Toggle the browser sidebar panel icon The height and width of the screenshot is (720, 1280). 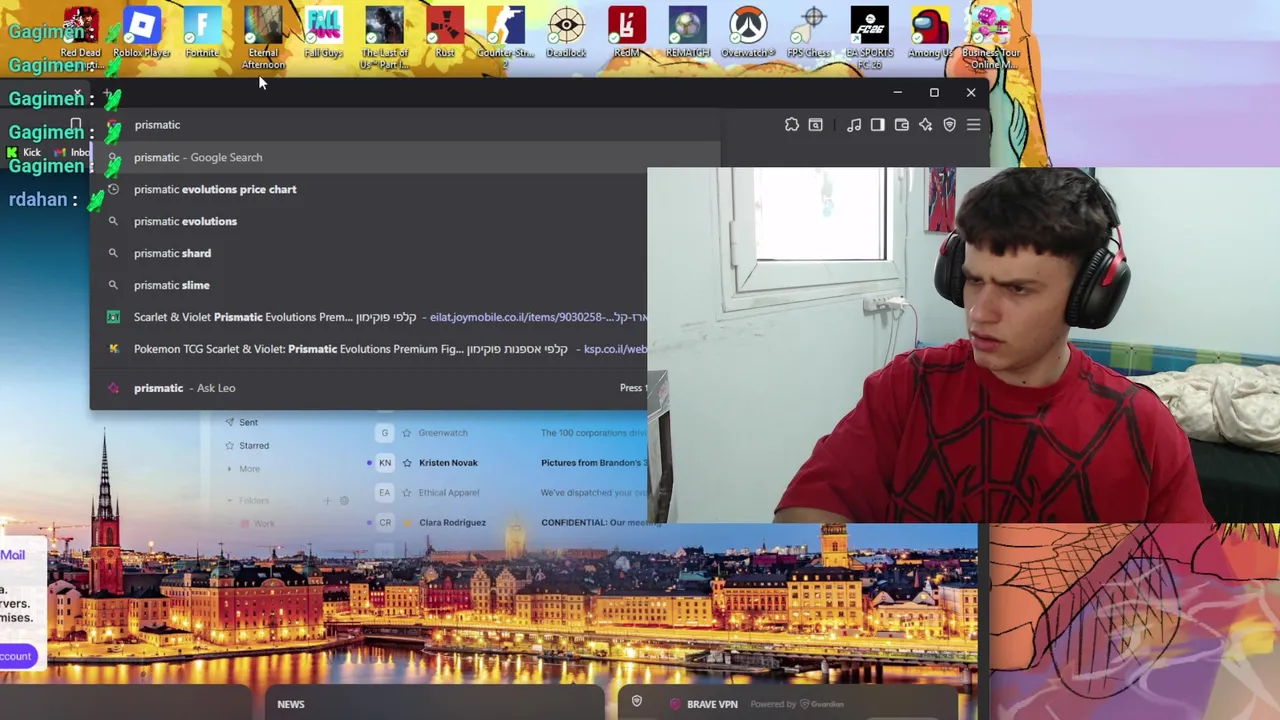click(x=877, y=125)
